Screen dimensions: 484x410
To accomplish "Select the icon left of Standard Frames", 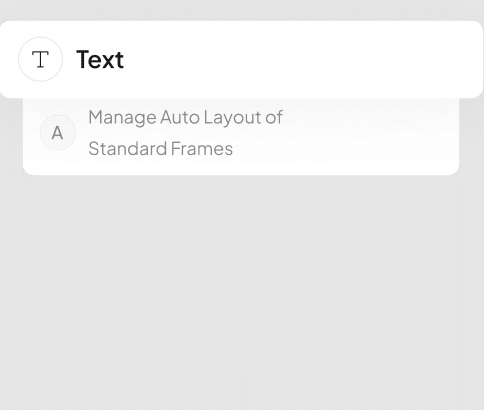I will 58,133.
